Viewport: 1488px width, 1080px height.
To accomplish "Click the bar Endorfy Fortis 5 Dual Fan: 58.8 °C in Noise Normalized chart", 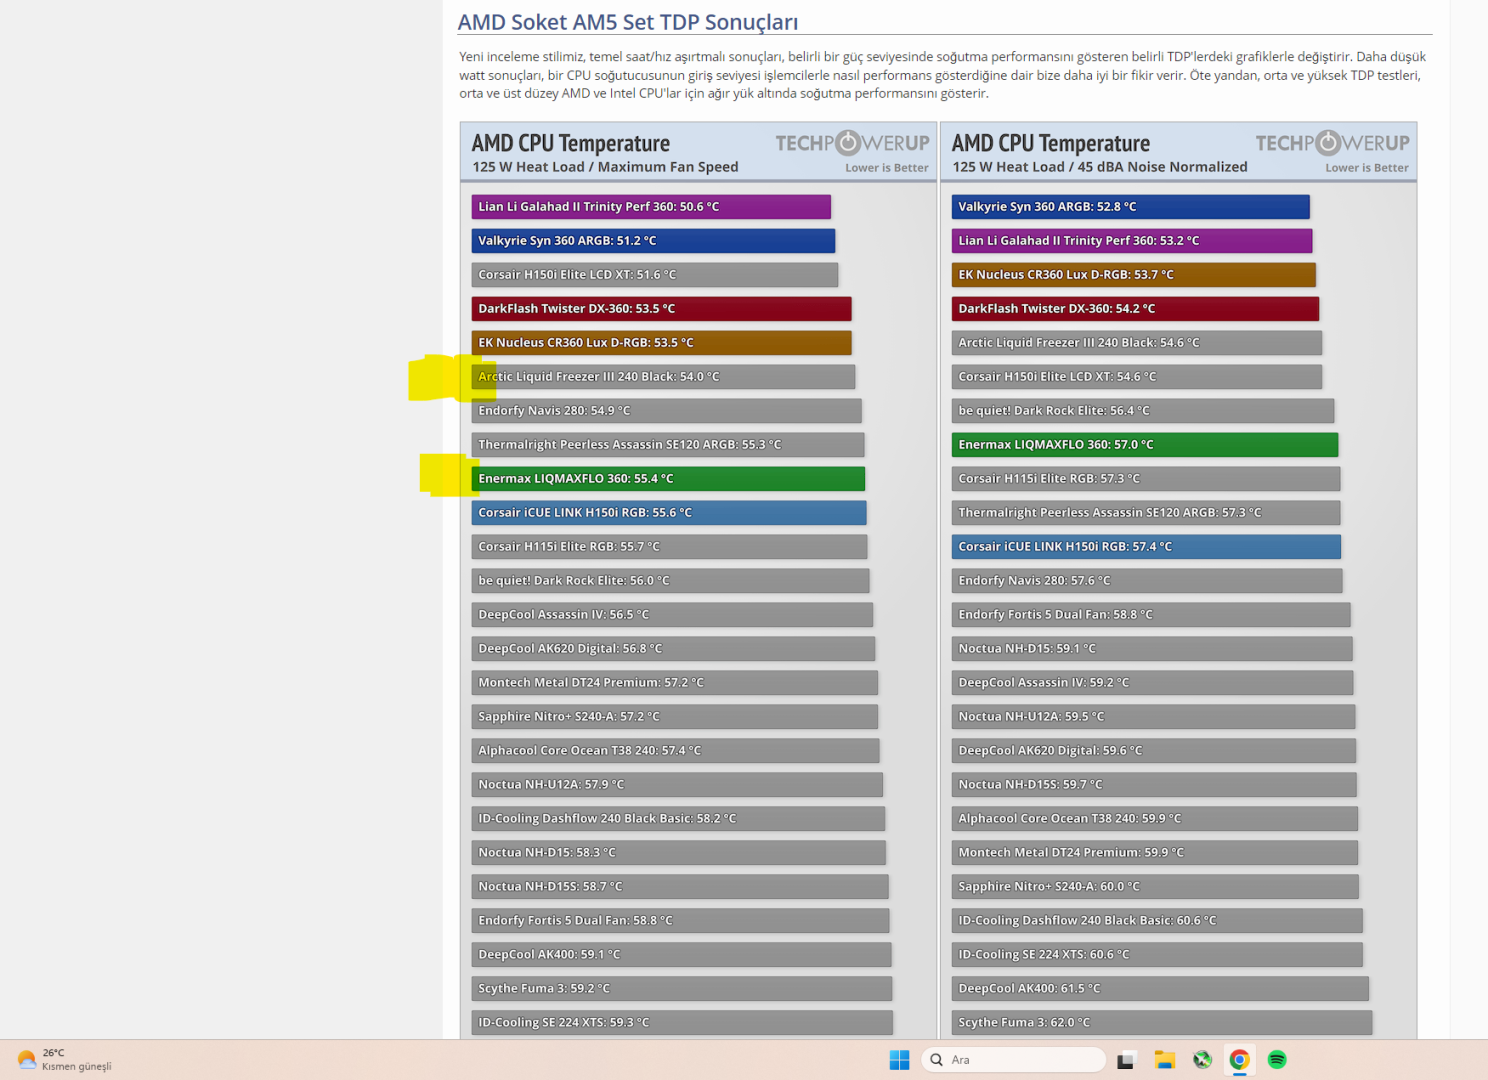I will tap(1151, 615).
